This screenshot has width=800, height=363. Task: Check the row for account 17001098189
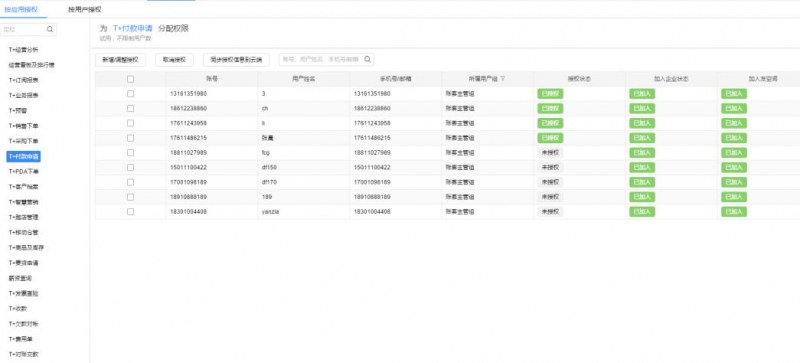(131, 182)
